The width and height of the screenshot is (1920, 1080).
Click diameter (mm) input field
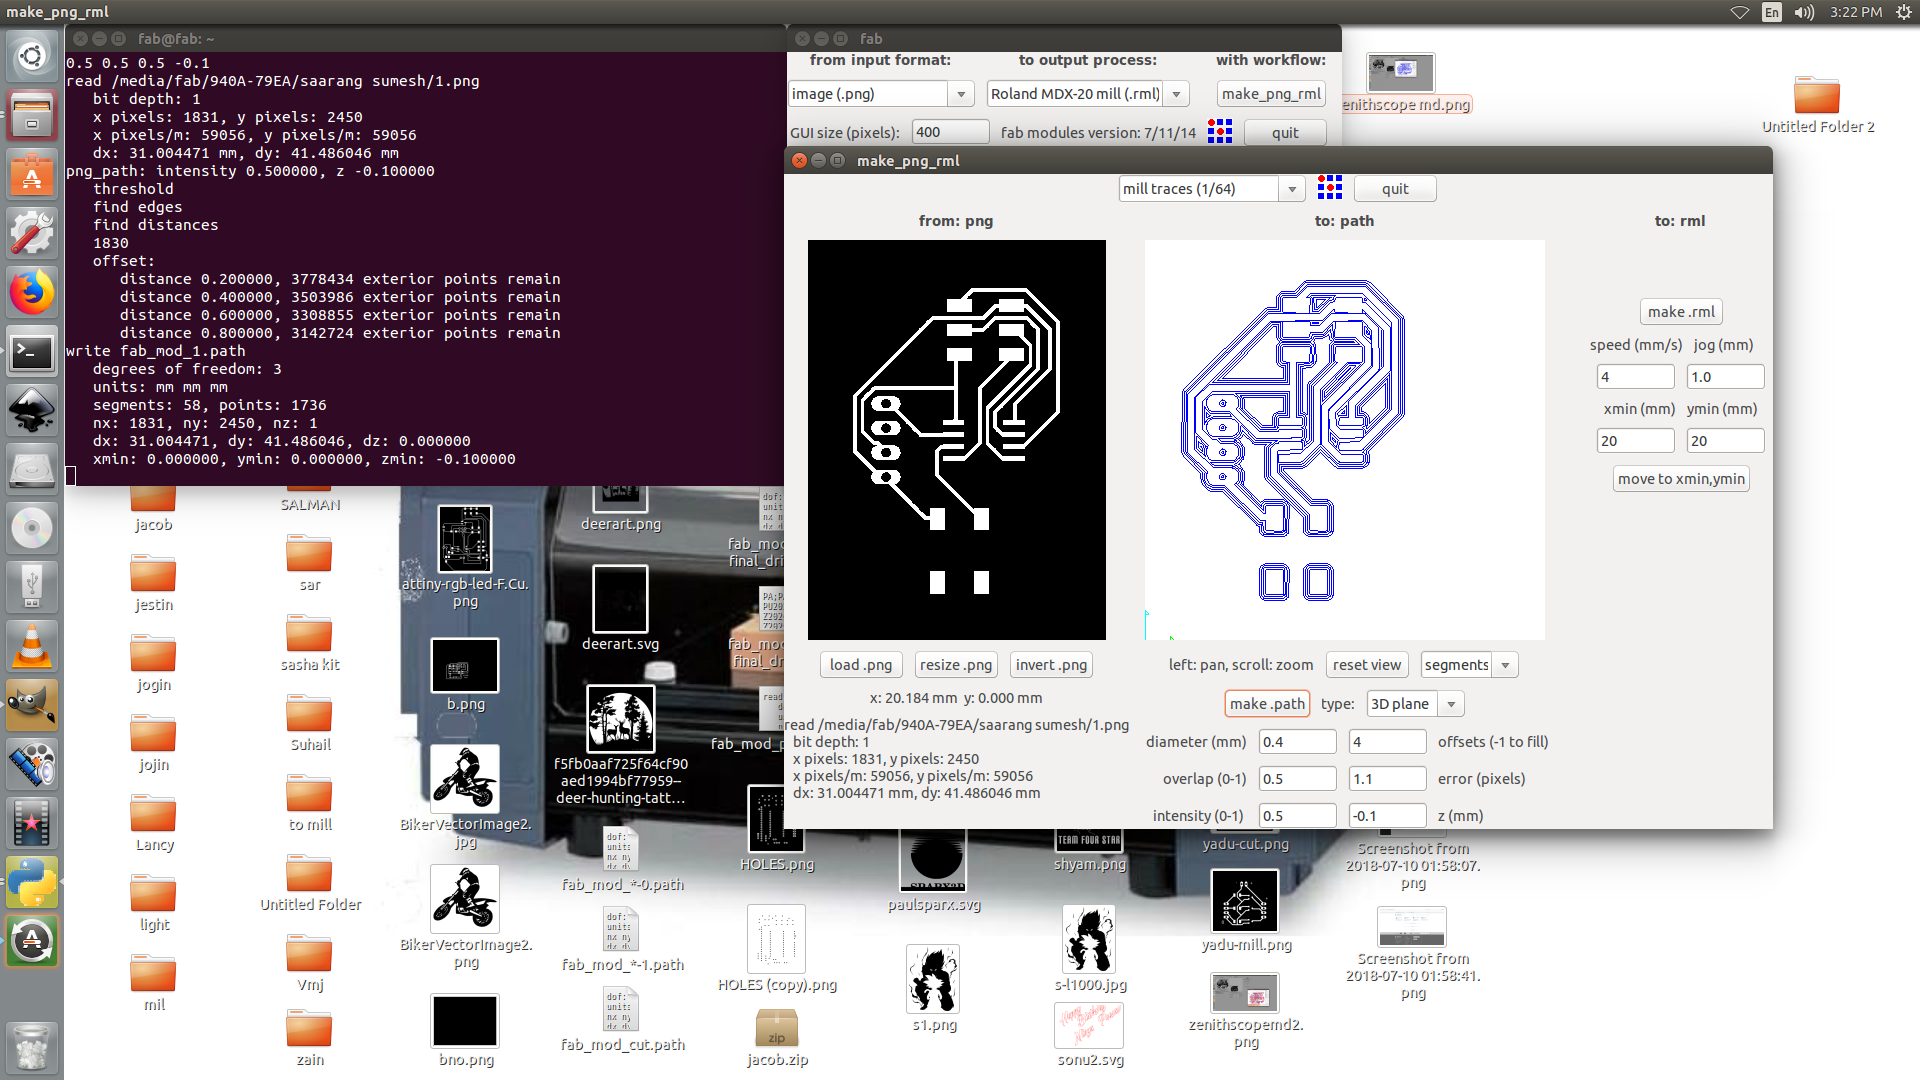[x=1297, y=742]
